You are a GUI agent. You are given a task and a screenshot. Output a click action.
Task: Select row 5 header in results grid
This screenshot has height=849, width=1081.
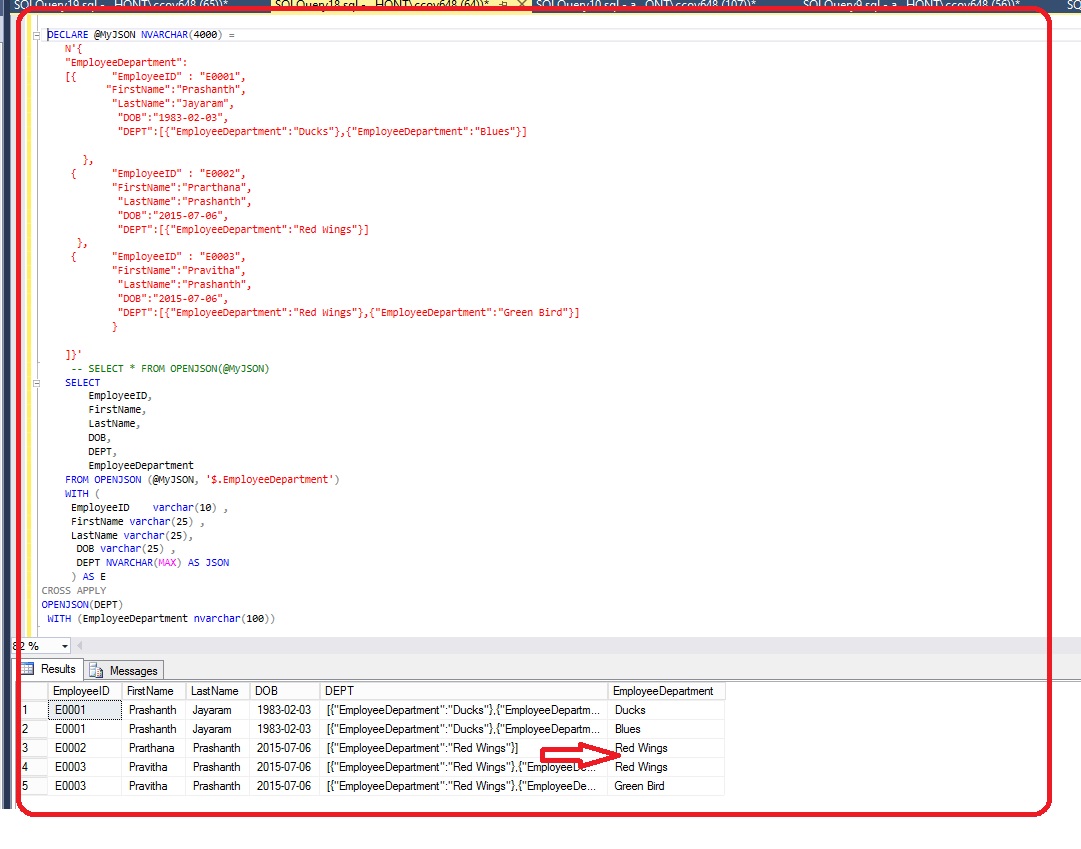click(x=33, y=786)
